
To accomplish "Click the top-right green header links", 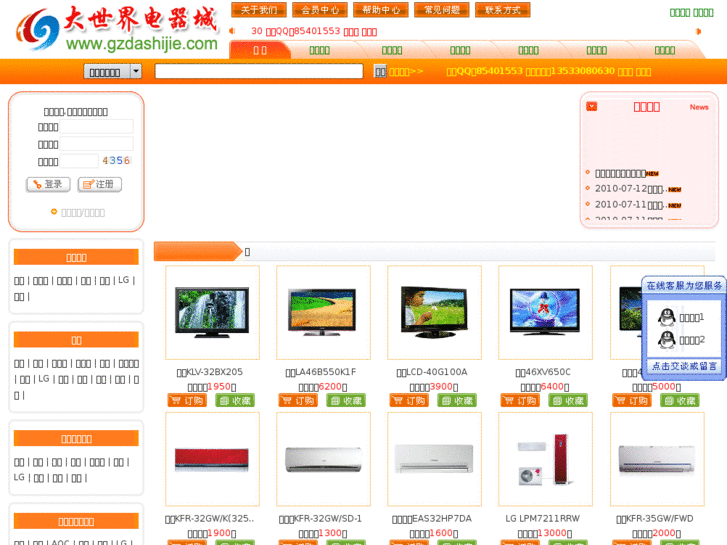I will coord(691,13).
